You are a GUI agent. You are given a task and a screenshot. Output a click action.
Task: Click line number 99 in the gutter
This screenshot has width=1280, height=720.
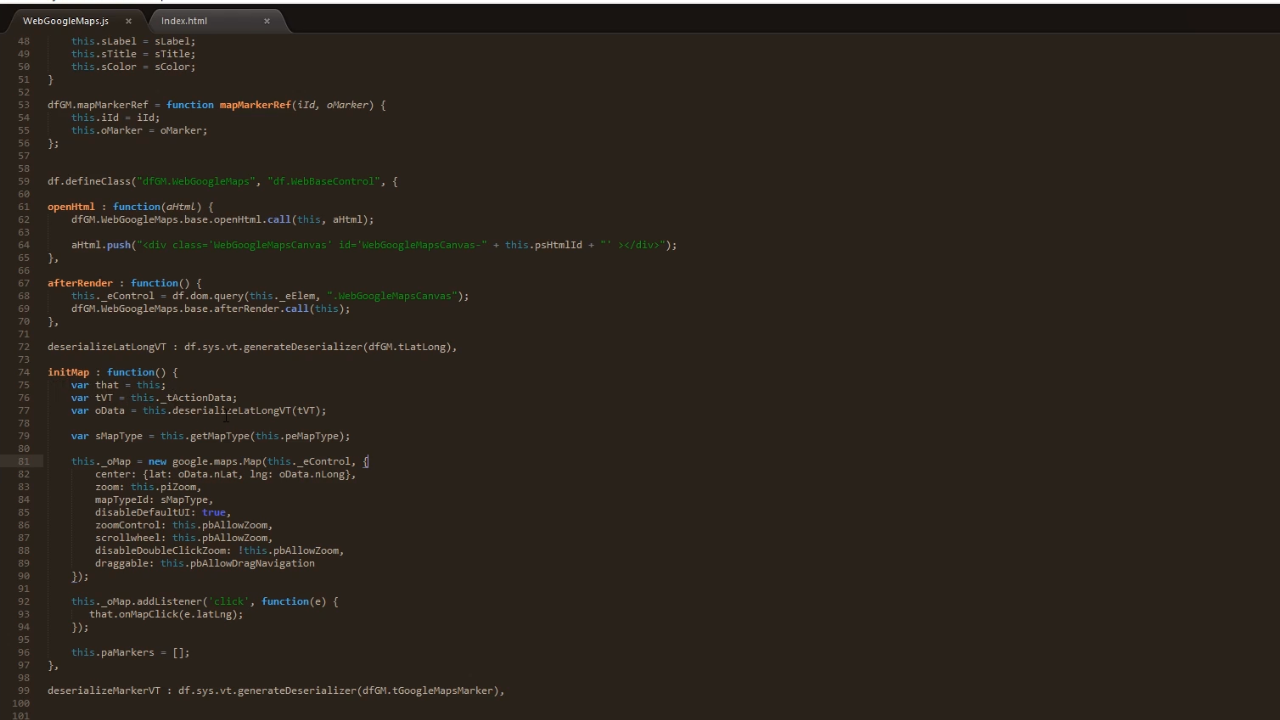[23, 690]
